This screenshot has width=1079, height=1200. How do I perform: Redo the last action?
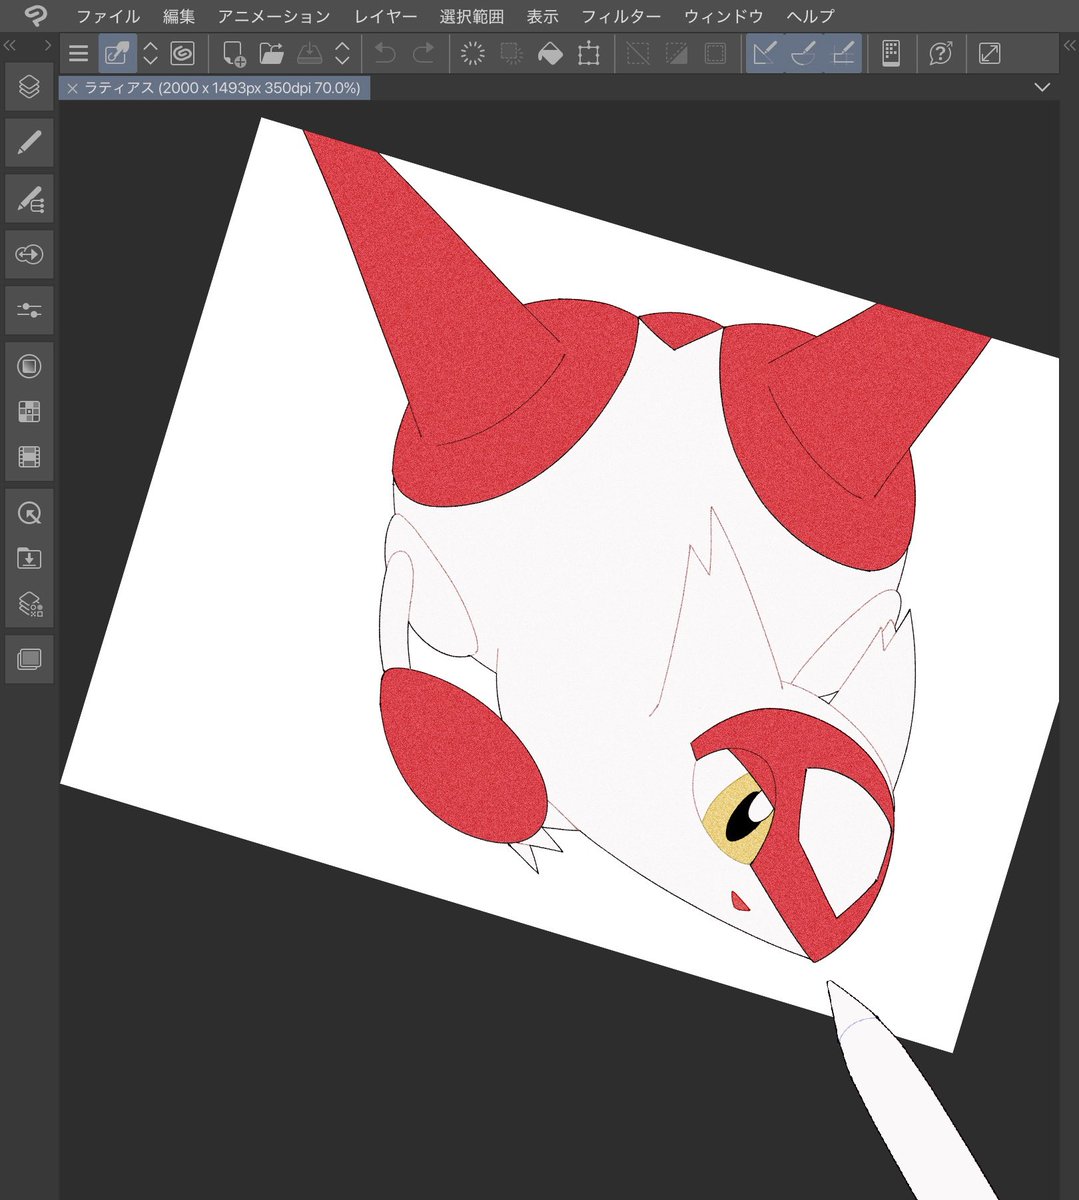point(424,53)
